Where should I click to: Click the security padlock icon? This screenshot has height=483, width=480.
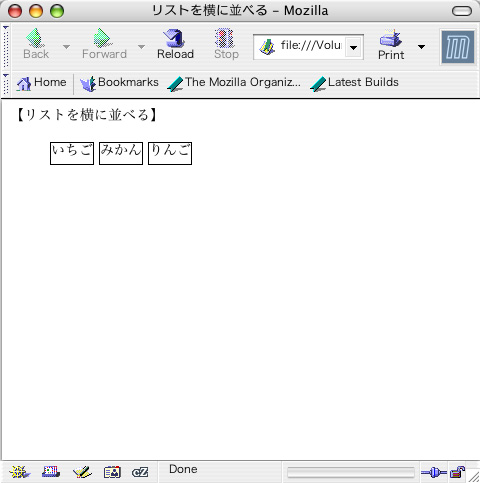(x=457, y=472)
